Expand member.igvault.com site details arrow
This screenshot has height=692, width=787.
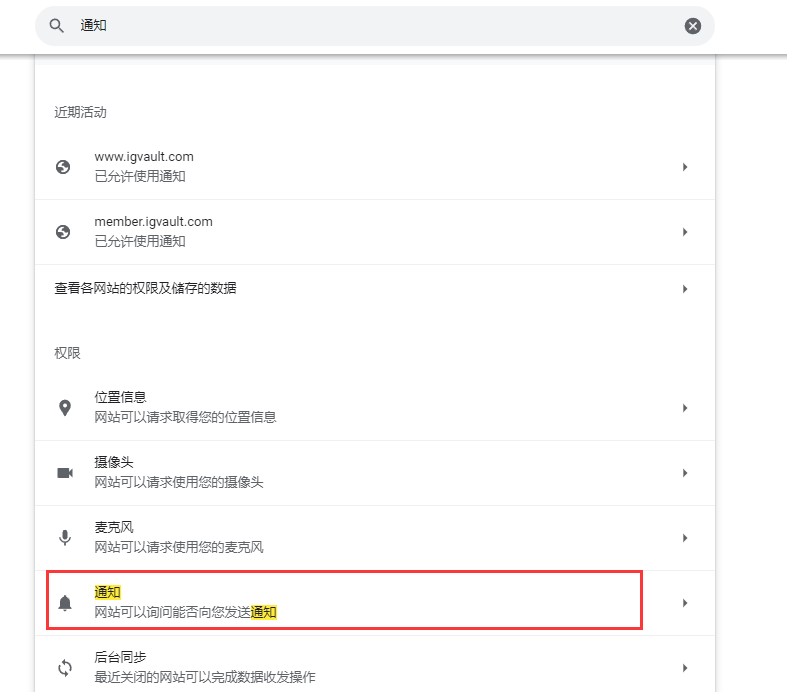click(685, 232)
